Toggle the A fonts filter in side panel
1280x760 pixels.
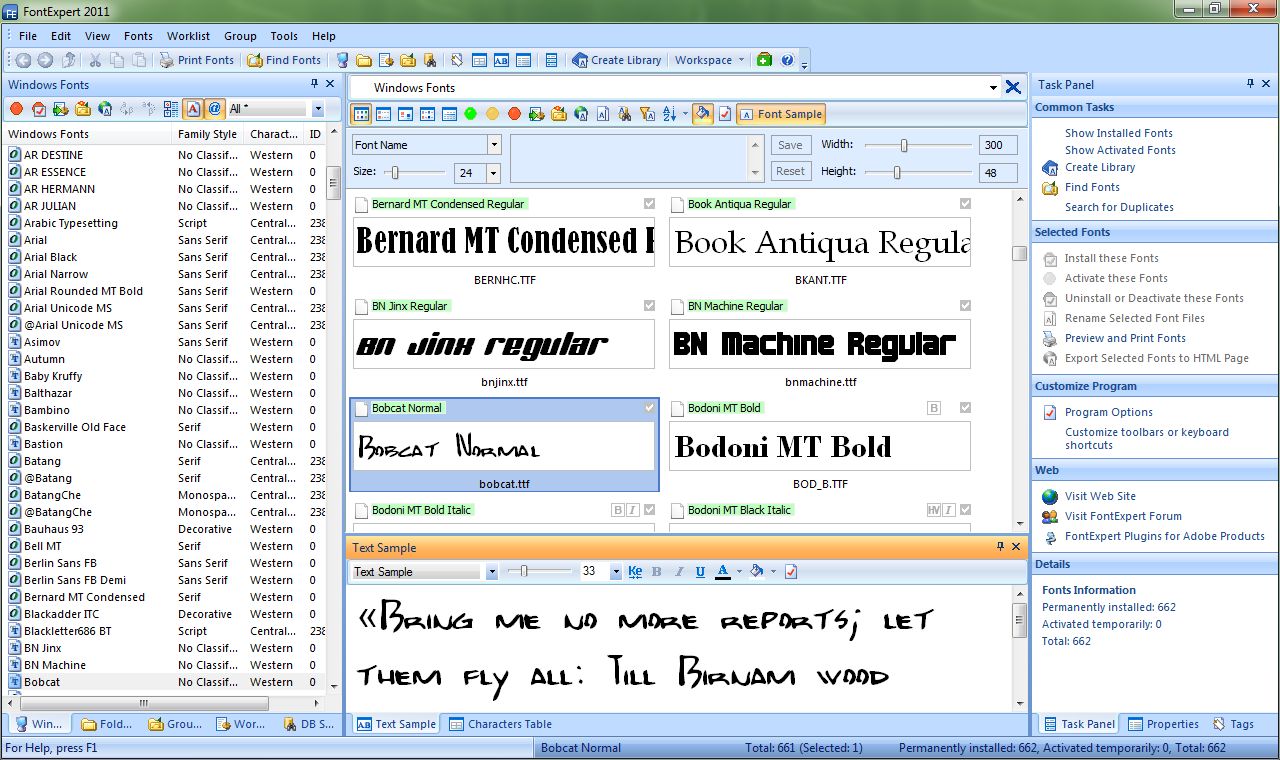point(193,109)
